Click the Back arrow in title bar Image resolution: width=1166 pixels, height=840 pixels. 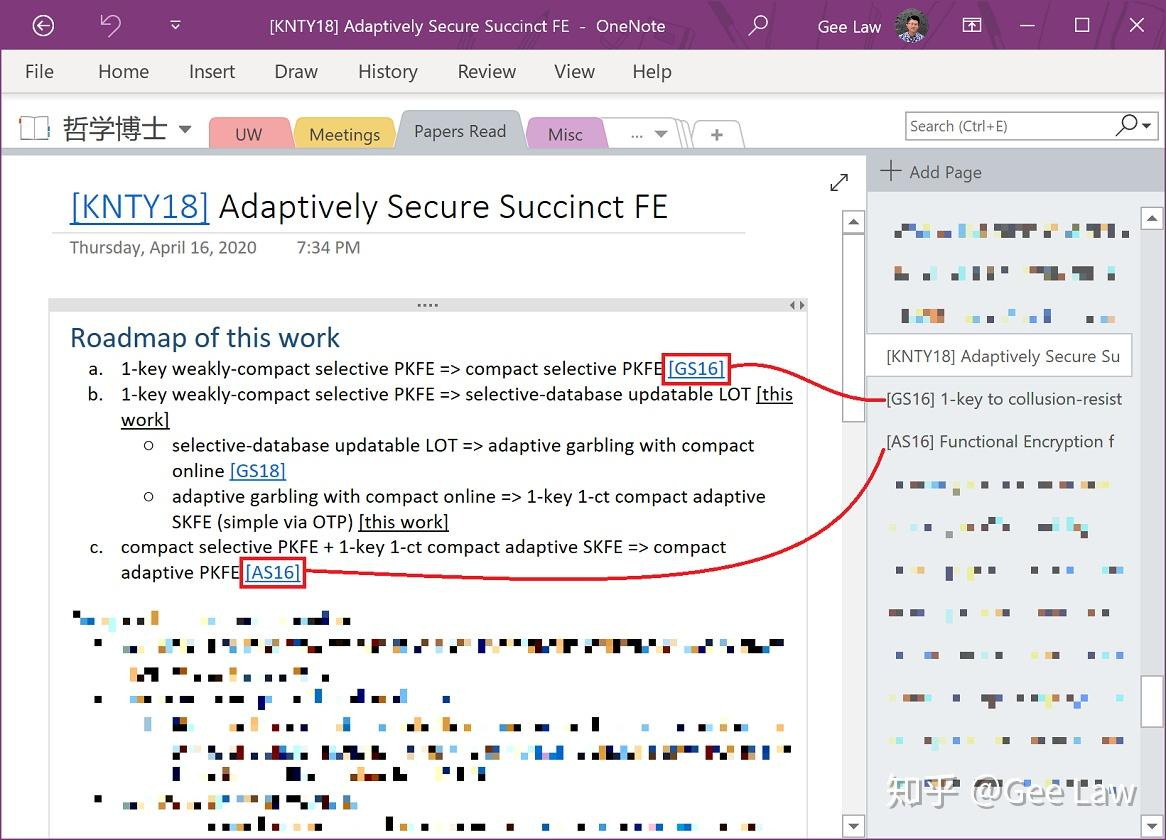click(x=43, y=26)
